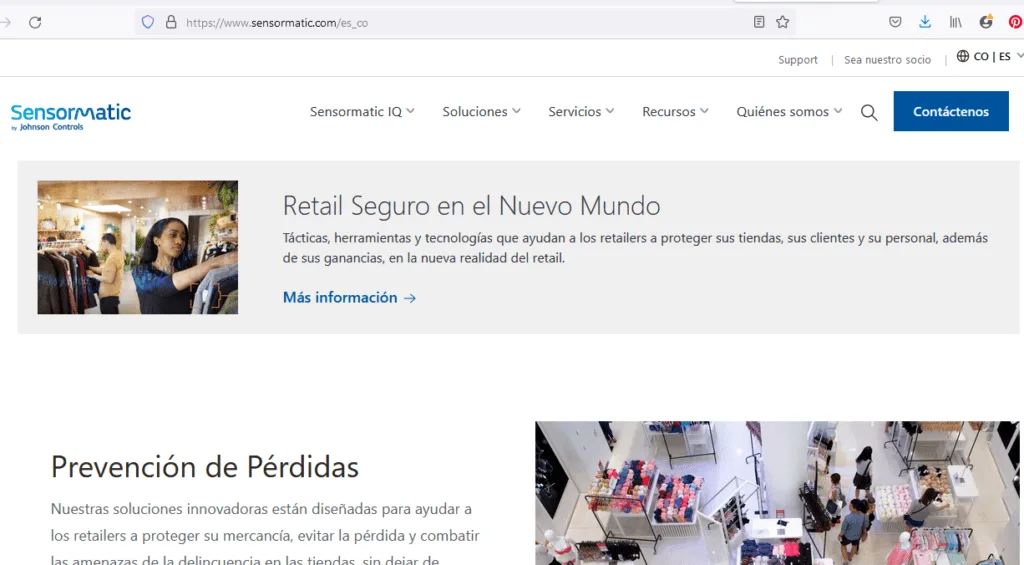1024x565 pixels.
Task: Click the Support link
Action: coord(797,60)
